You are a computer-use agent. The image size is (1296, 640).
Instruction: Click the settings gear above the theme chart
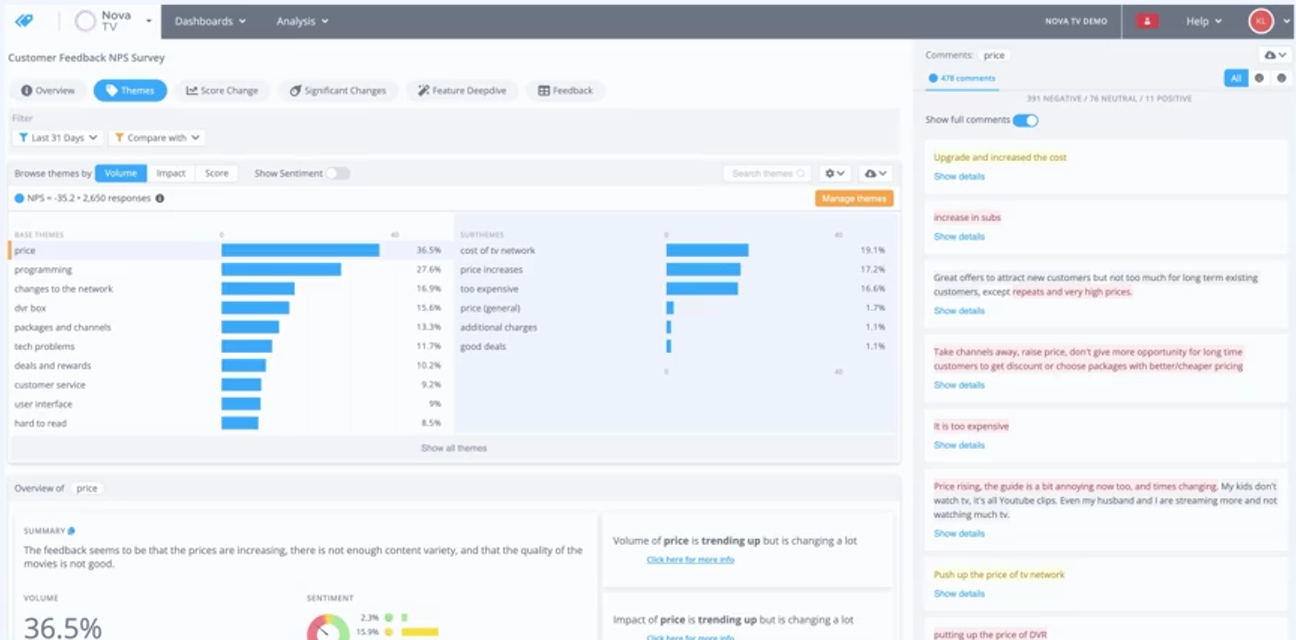click(x=833, y=173)
